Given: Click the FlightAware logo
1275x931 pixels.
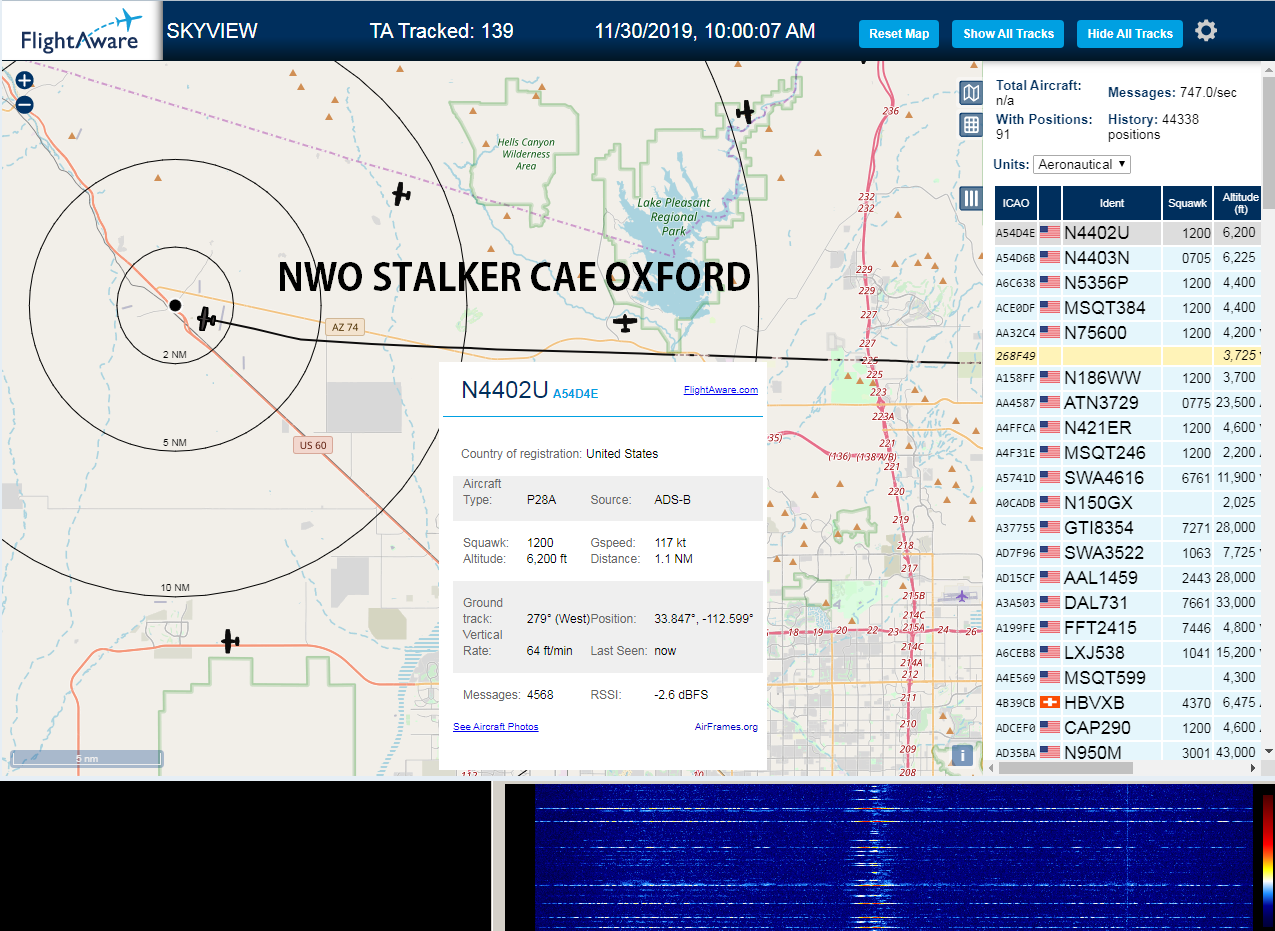Looking at the screenshot, I should (x=81, y=31).
